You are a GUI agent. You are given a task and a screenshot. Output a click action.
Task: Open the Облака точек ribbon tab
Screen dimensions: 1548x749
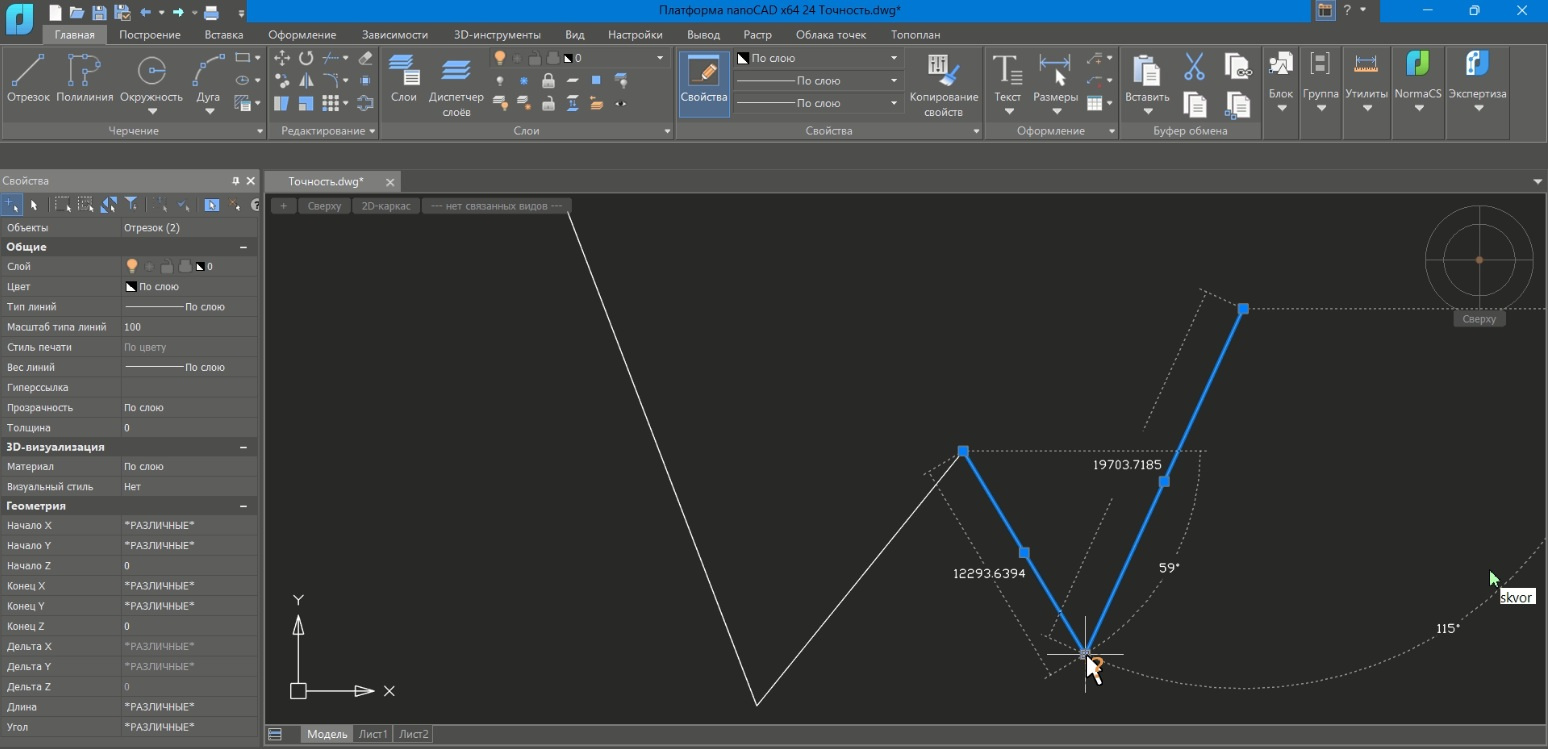(831, 34)
